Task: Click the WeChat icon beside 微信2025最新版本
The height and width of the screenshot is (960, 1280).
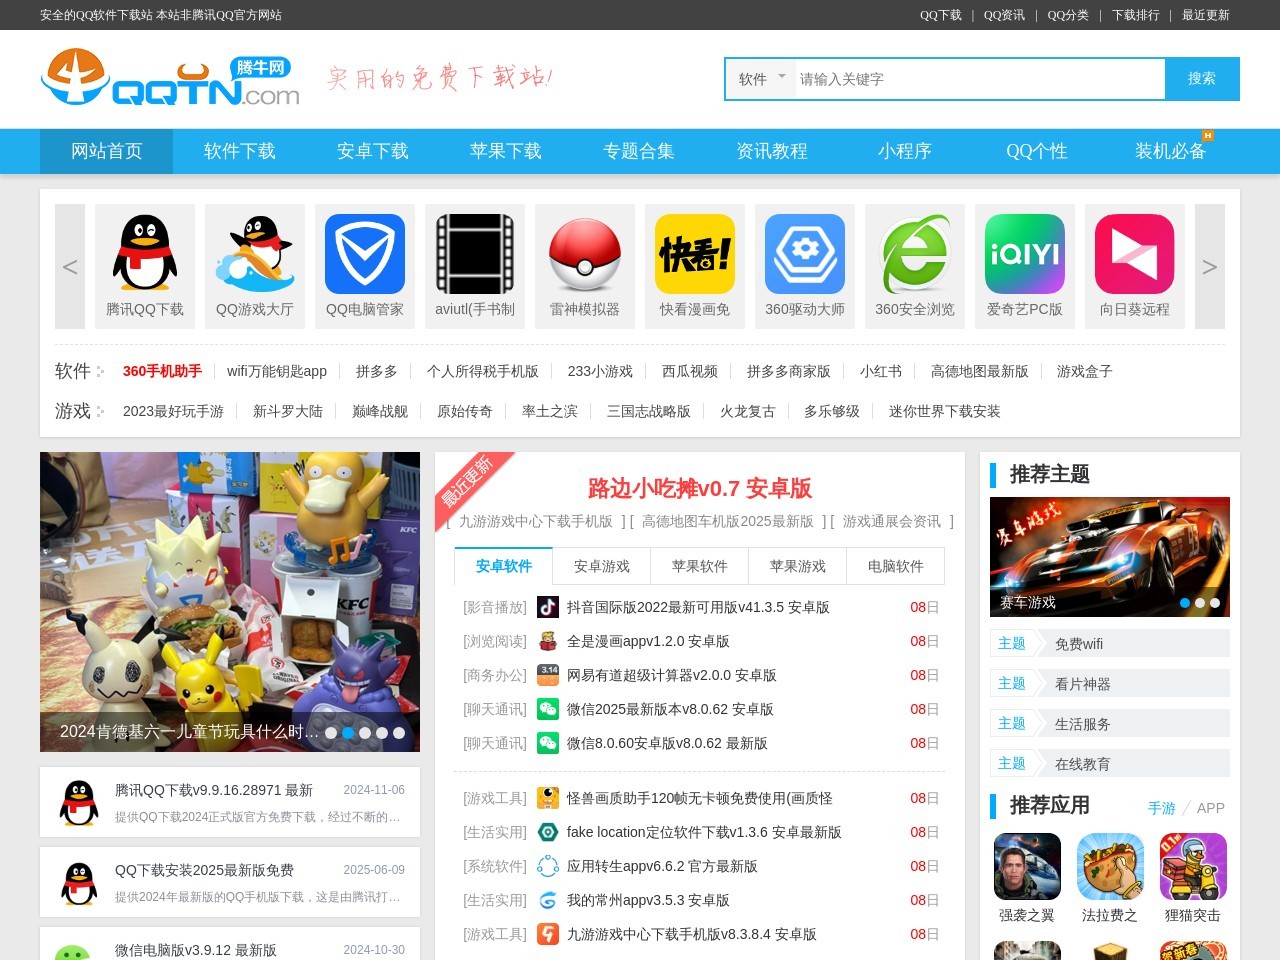Action: pyautogui.click(x=547, y=709)
